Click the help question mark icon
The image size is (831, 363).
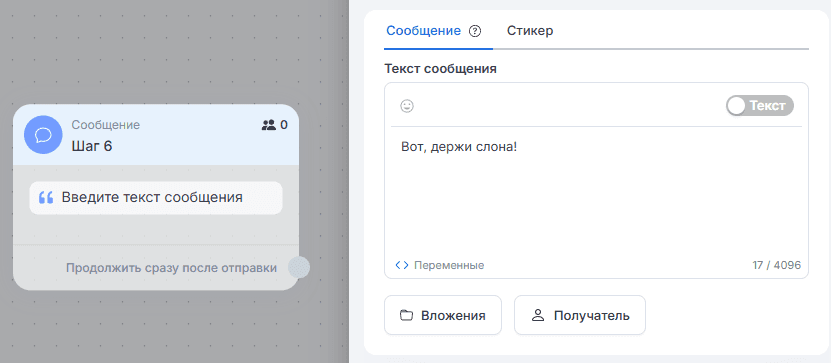475,31
